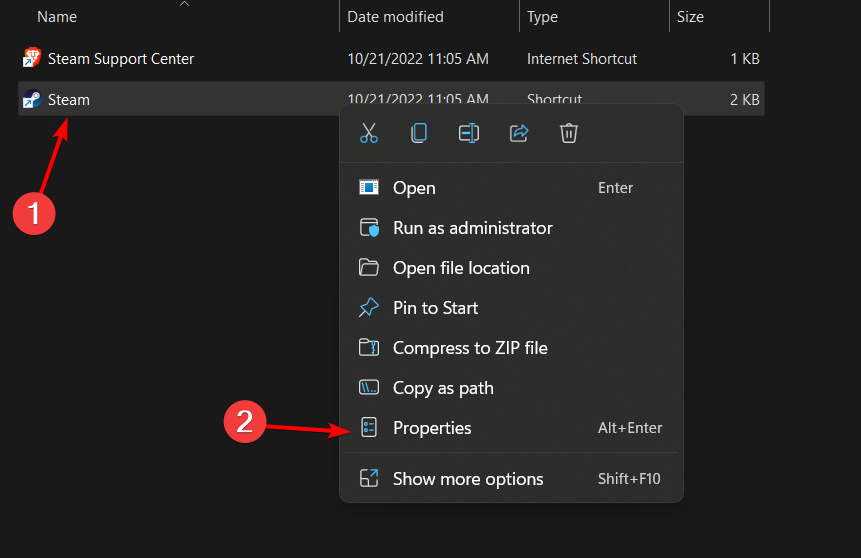Select Copy as path

pos(511,388)
